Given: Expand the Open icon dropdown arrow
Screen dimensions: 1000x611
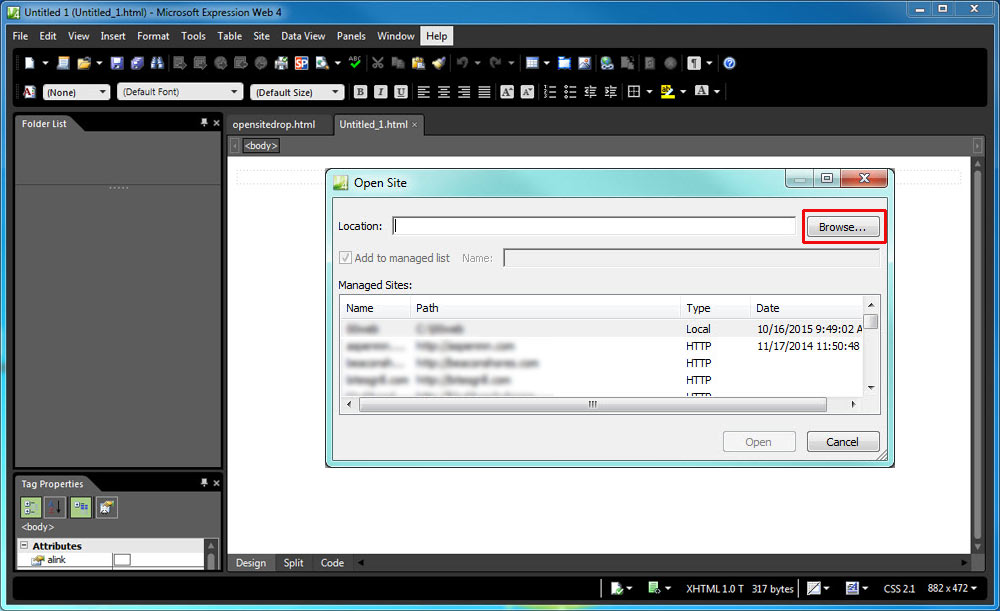Looking at the screenshot, I should click(x=99, y=63).
